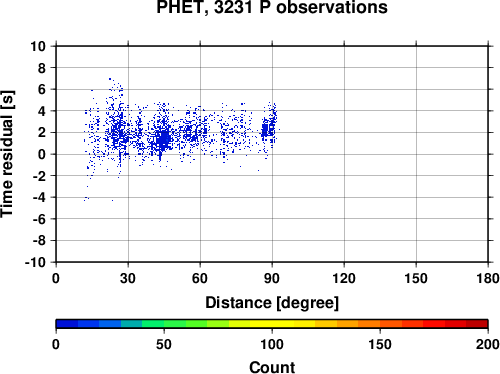Click the colorbar tick label "200"

[x=488, y=344]
